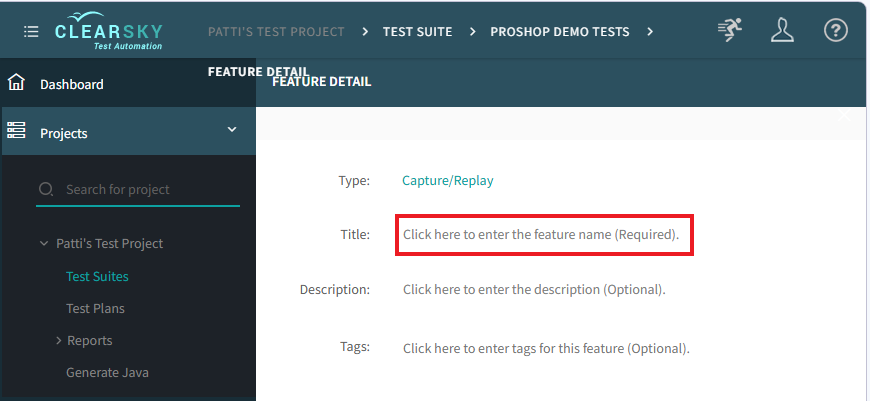Click the magnifier icon in project search
870x401 pixels.
click(x=46, y=189)
